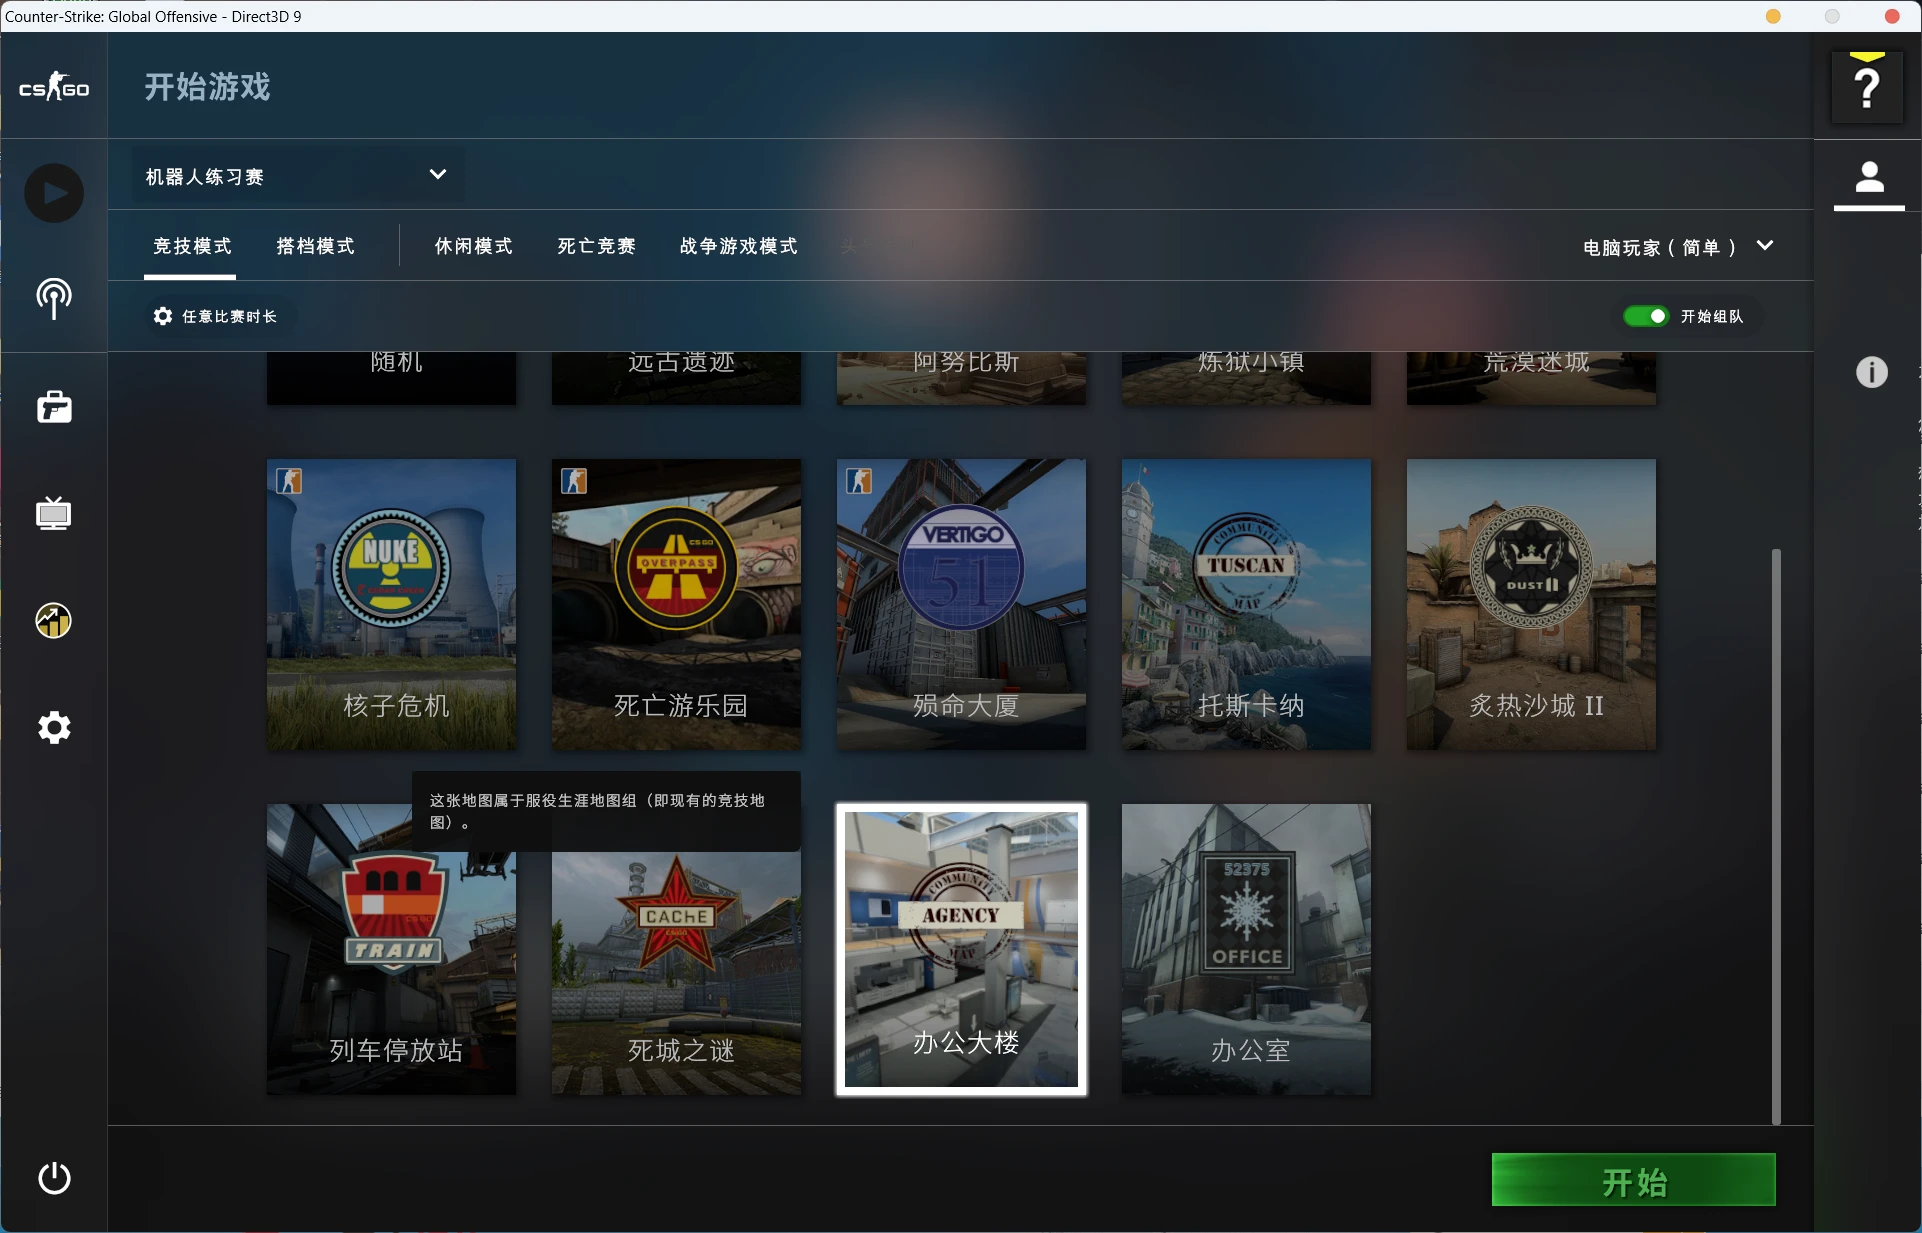The width and height of the screenshot is (1922, 1233).
Task: Open the inventory briefcase icon
Action: 54,407
